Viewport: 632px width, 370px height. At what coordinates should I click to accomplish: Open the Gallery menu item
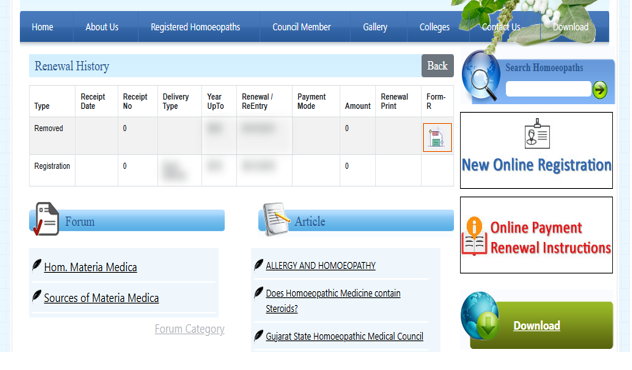coord(375,27)
